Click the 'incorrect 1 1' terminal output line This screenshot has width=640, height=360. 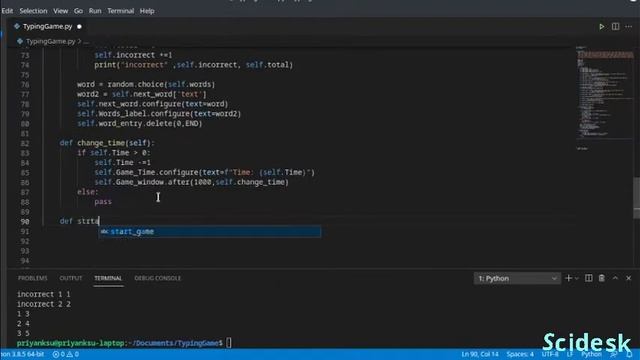44,294
